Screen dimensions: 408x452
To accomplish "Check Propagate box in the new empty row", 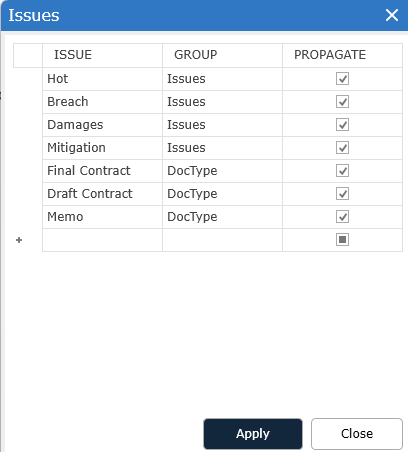I will click(342, 240).
